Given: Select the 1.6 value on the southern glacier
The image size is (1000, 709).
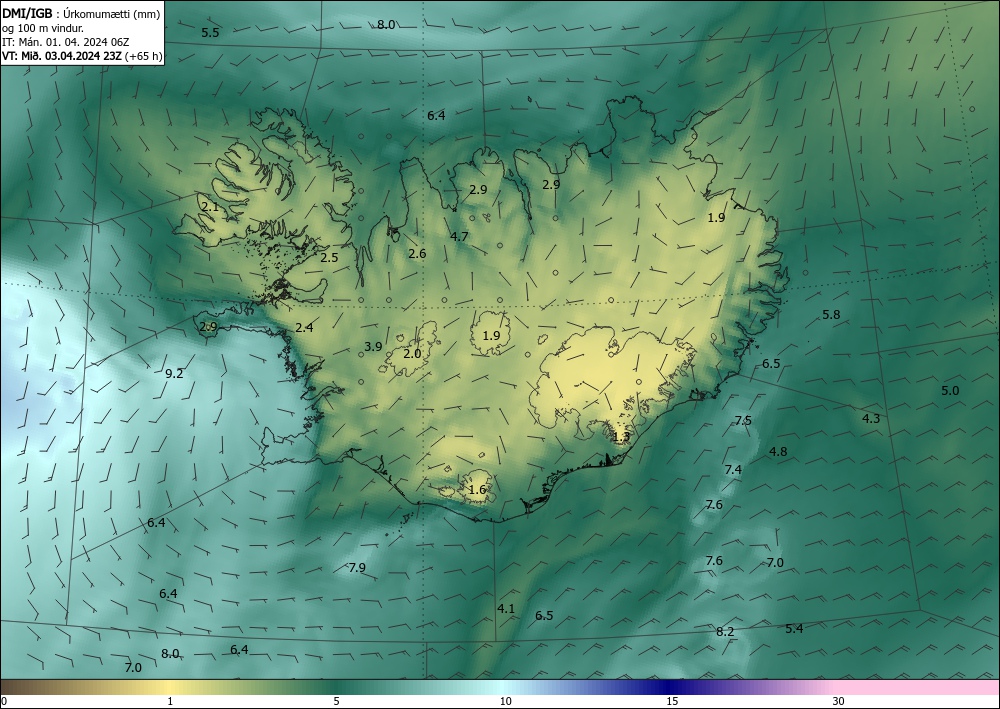Looking at the screenshot, I should pyautogui.click(x=477, y=490).
